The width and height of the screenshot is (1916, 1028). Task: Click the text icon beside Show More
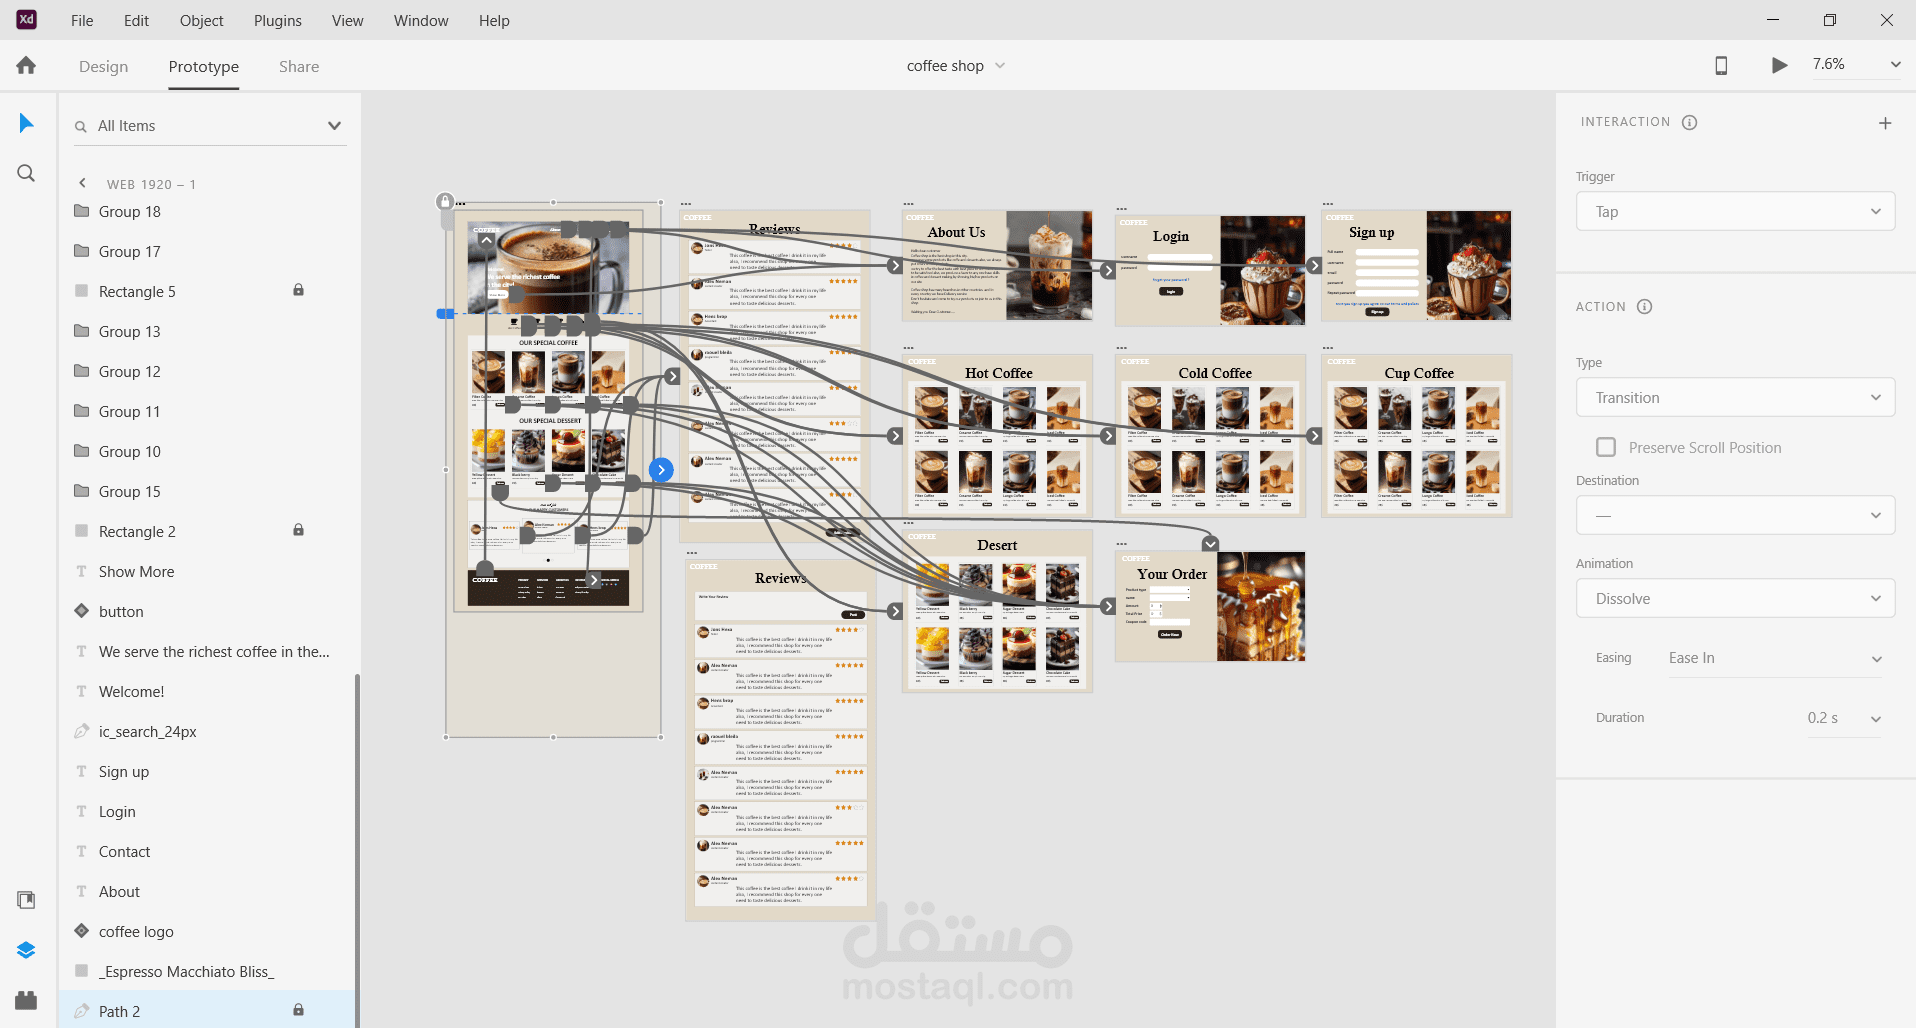(82, 571)
